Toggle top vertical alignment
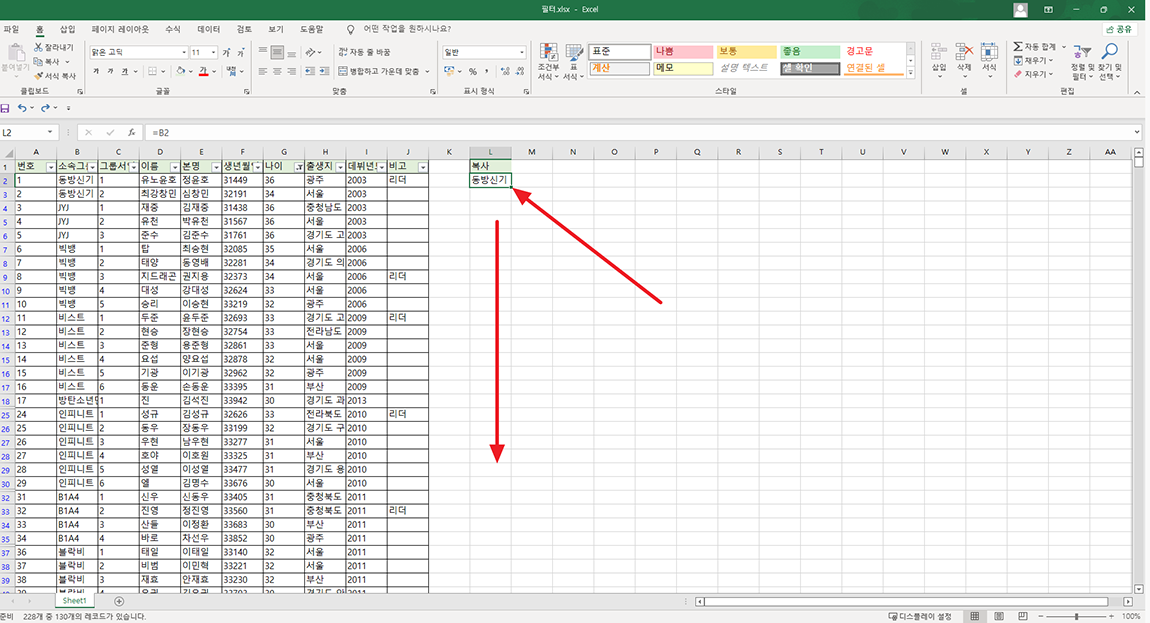 (263, 52)
